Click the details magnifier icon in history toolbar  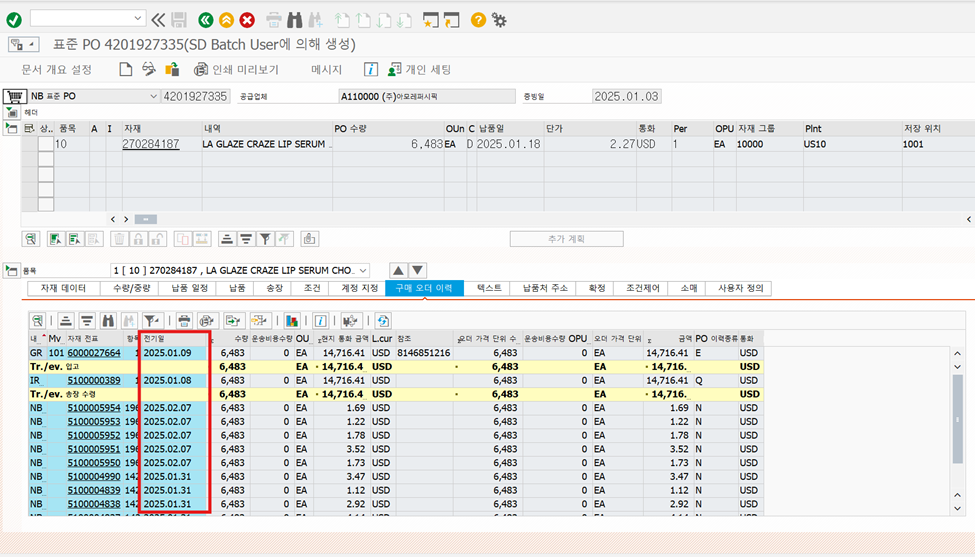[37, 321]
